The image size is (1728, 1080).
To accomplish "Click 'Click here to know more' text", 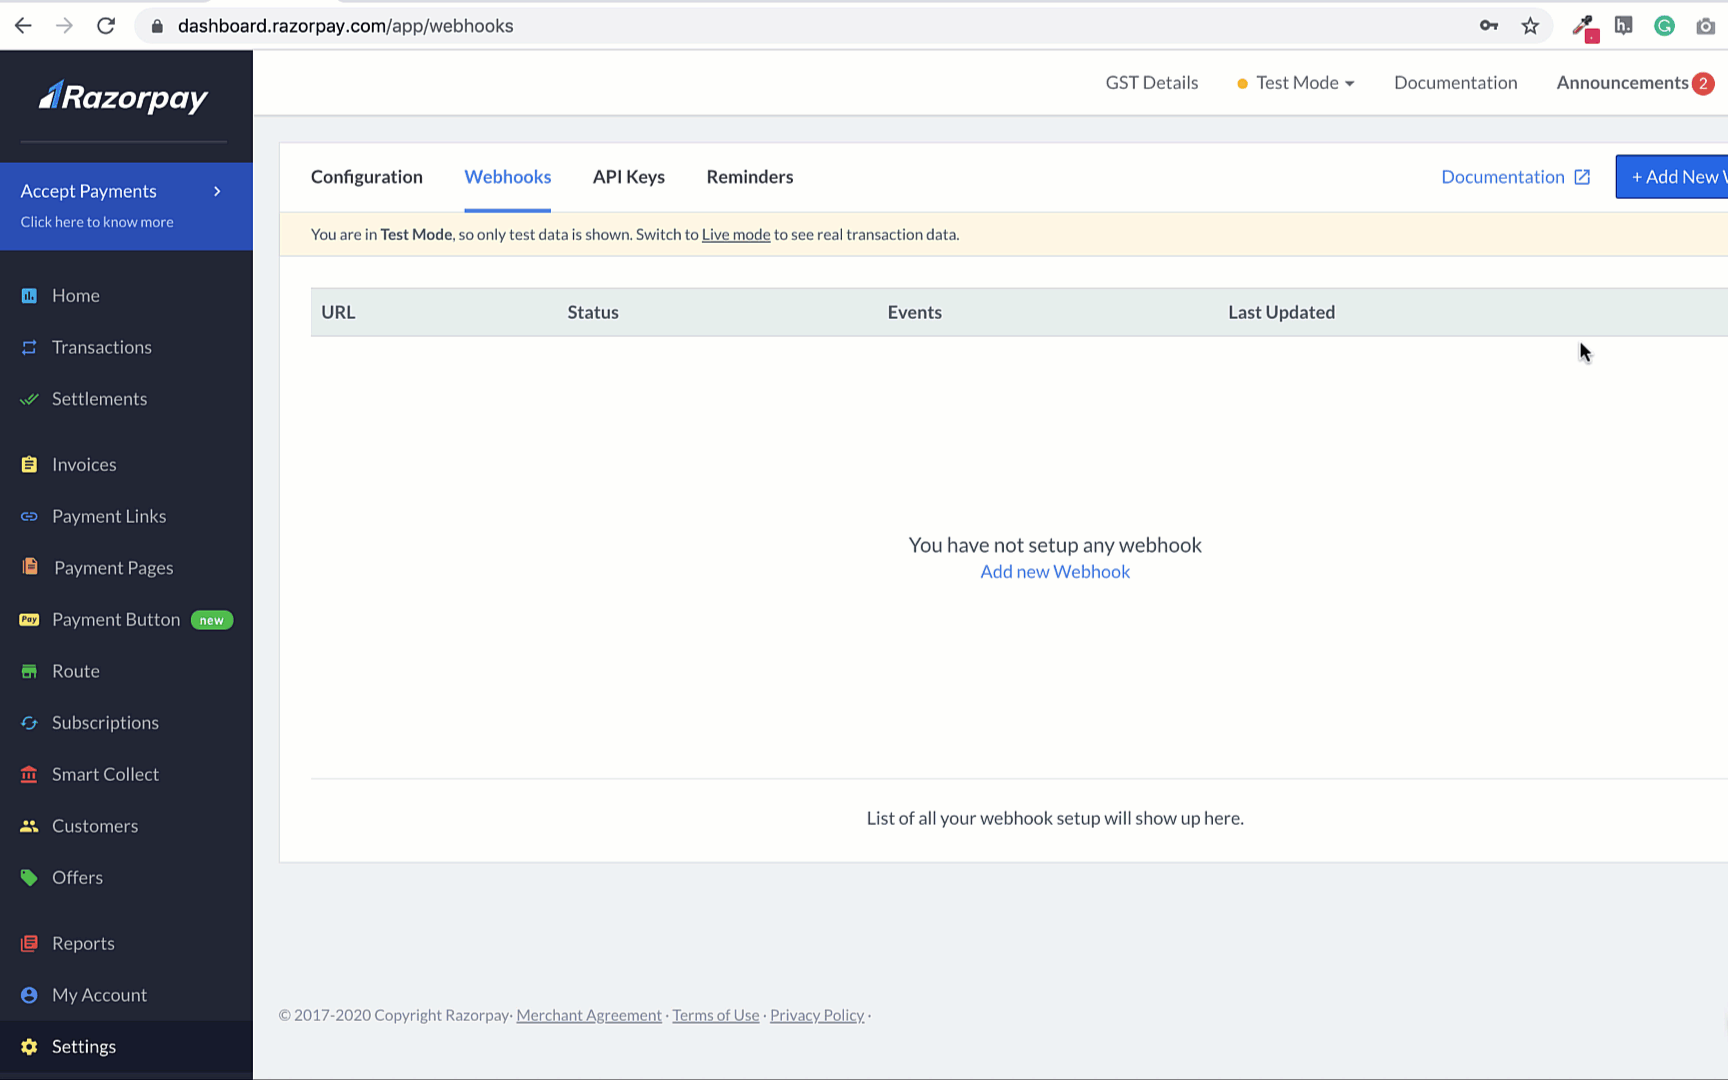I will tap(97, 222).
